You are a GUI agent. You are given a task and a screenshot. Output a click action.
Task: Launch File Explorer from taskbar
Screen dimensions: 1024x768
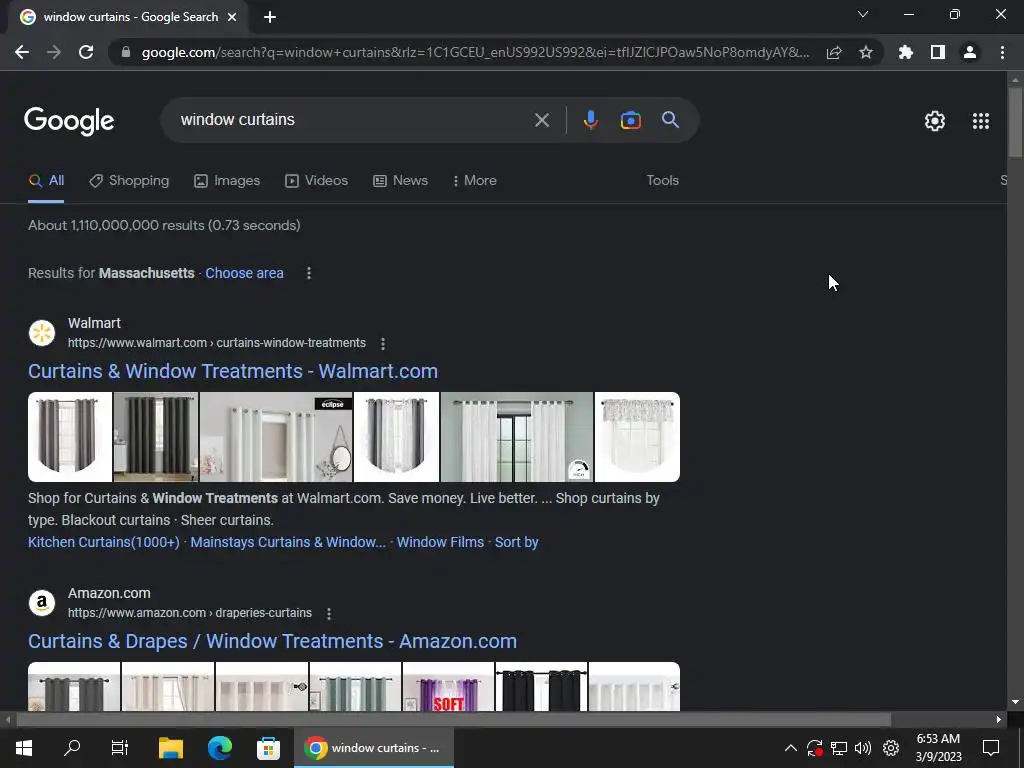point(170,748)
